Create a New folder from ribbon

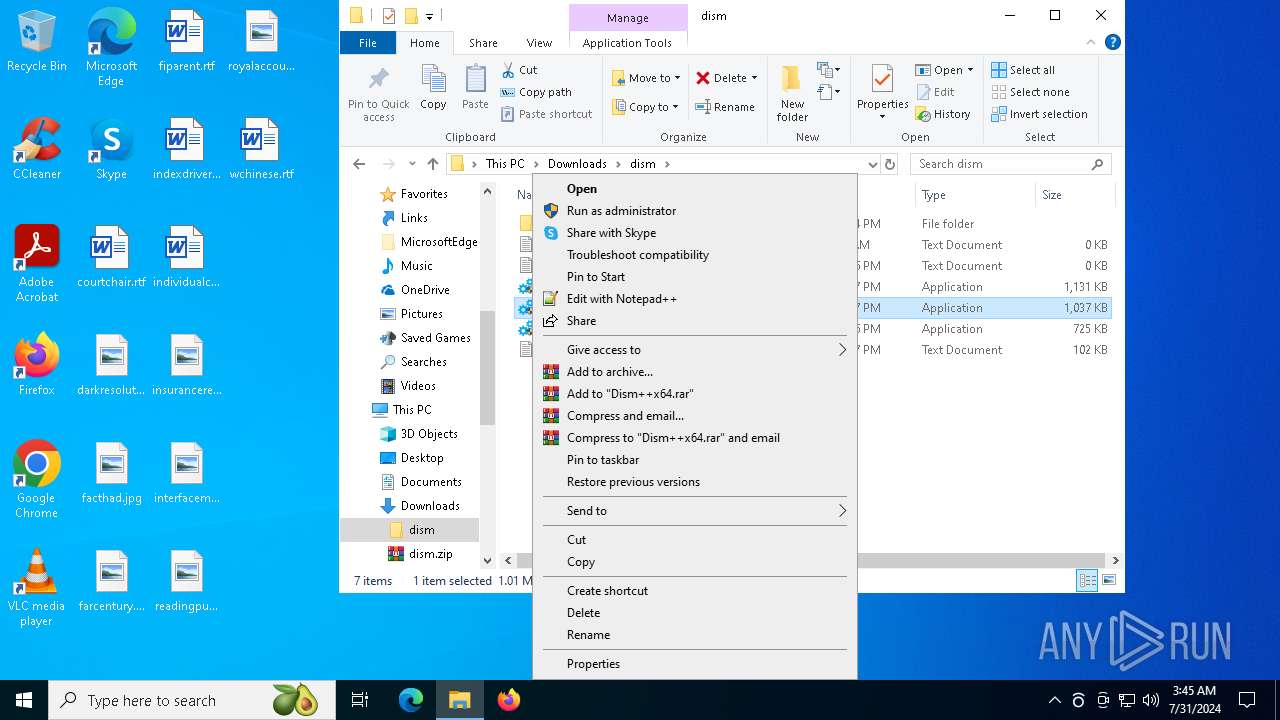pos(792,93)
